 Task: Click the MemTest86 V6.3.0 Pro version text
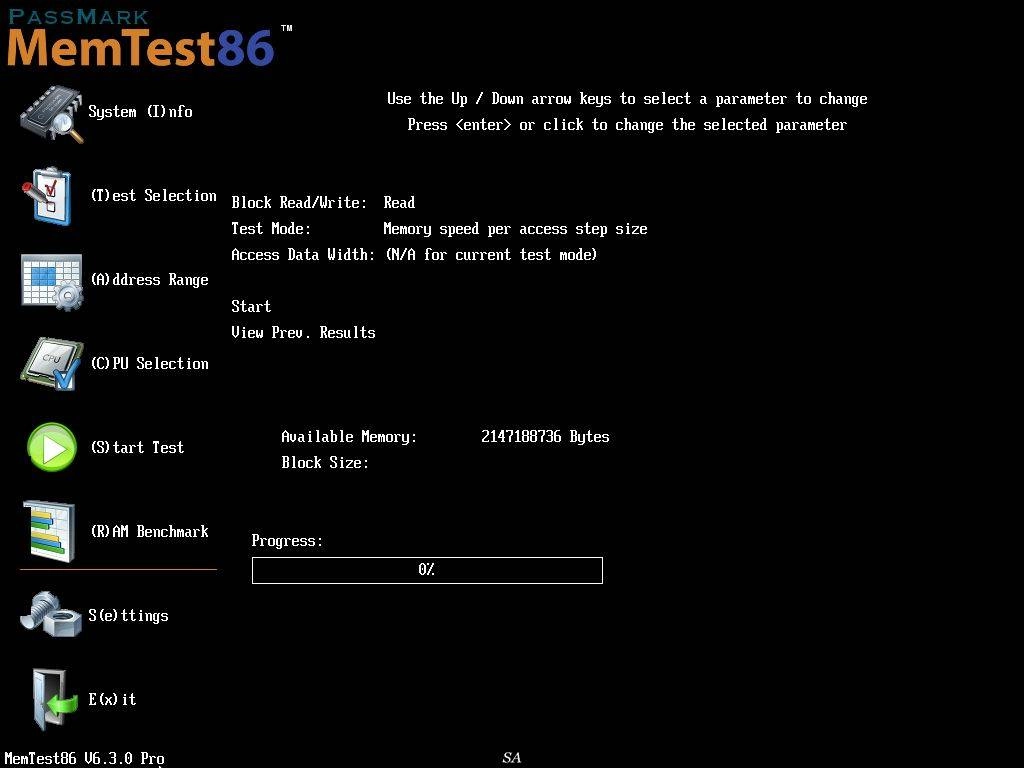click(84, 758)
